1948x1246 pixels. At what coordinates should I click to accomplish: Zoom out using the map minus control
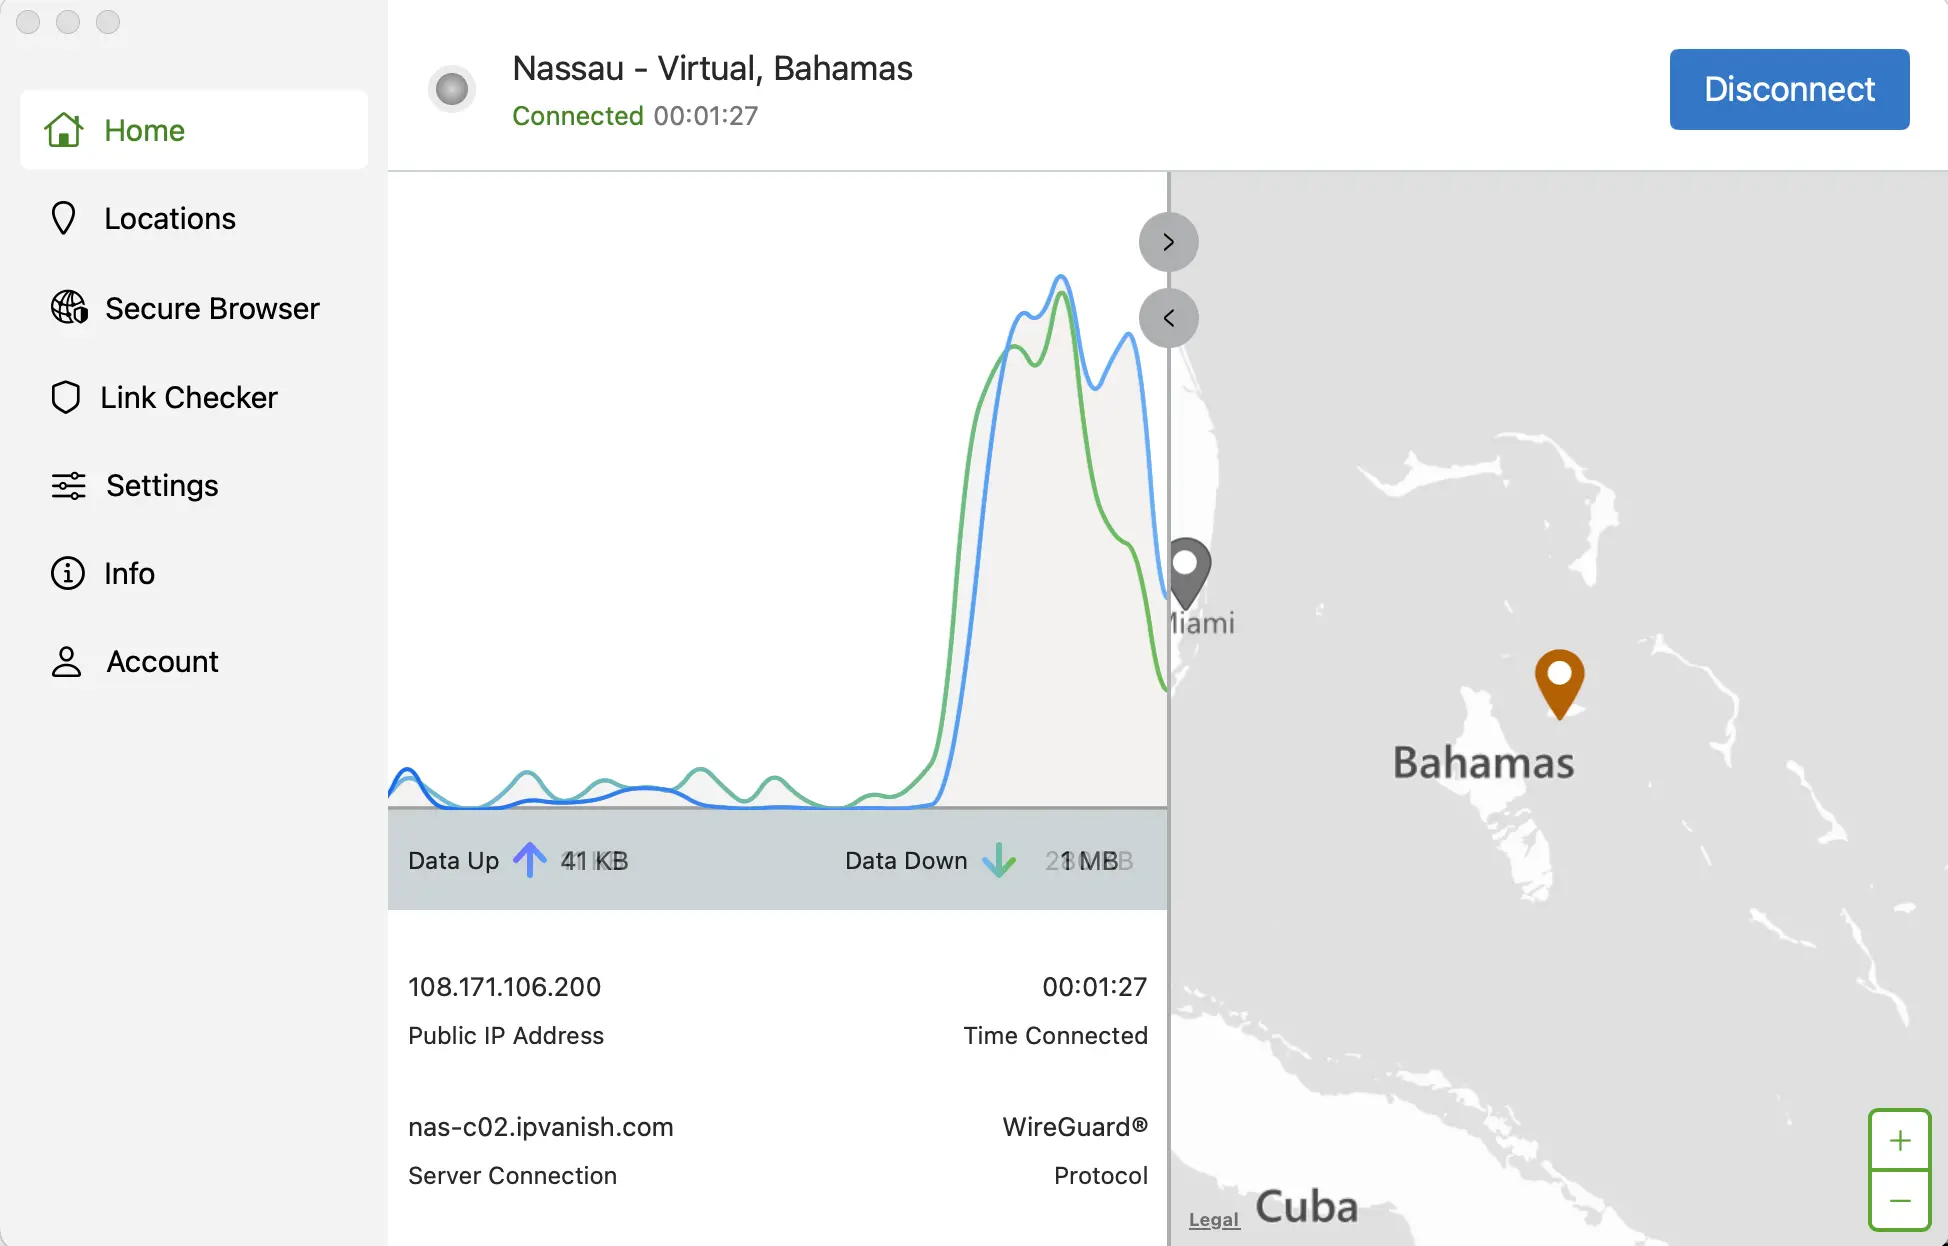(x=1900, y=1202)
